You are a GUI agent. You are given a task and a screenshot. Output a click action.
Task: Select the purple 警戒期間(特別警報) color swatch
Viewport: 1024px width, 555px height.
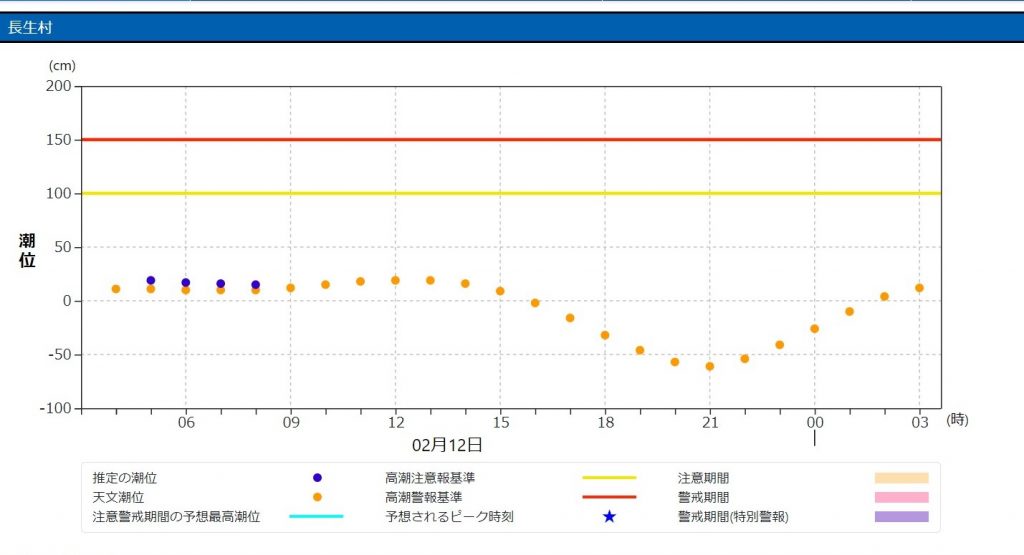coord(901,516)
